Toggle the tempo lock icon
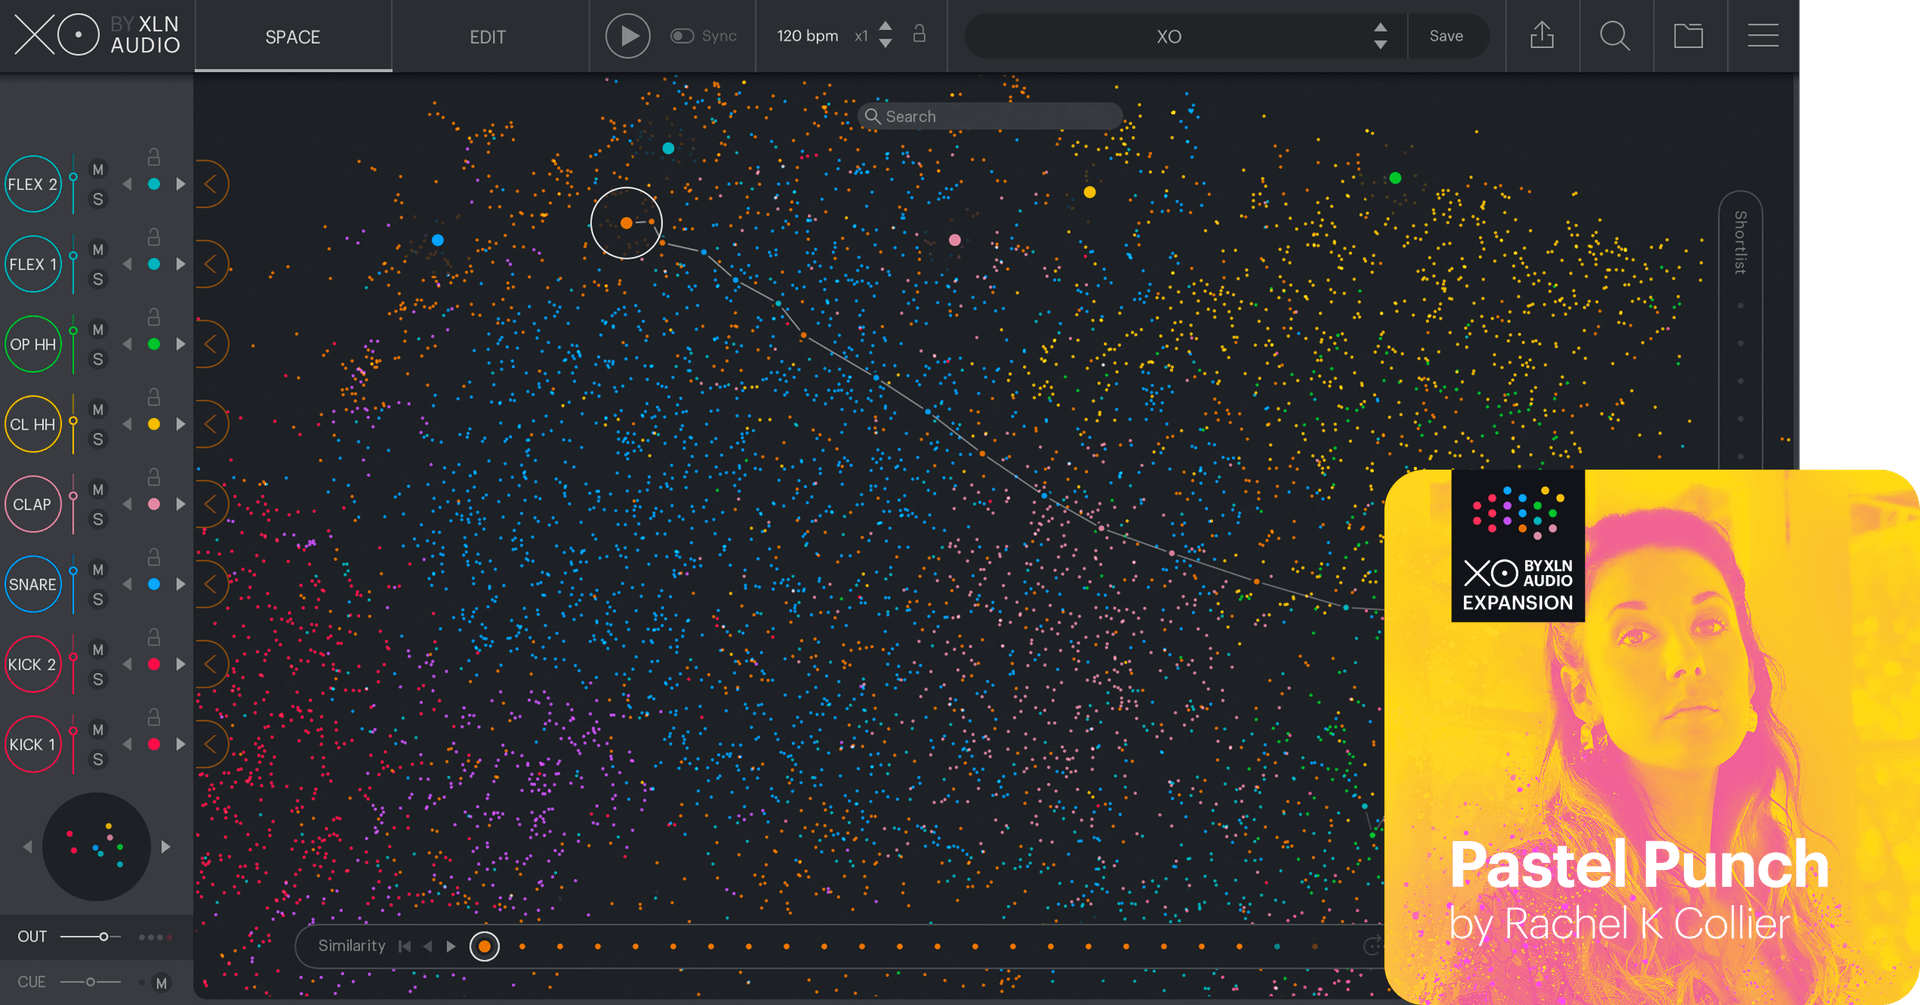This screenshot has width=1920, height=1005. tap(919, 34)
